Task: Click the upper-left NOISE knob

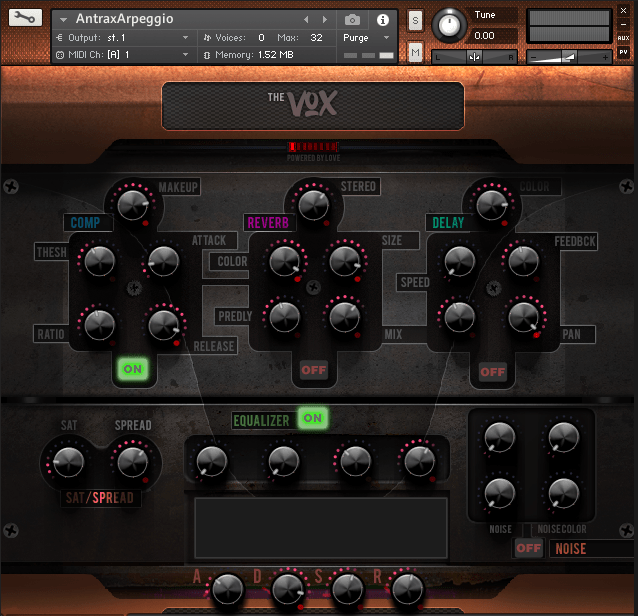Action: pos(500,437)
